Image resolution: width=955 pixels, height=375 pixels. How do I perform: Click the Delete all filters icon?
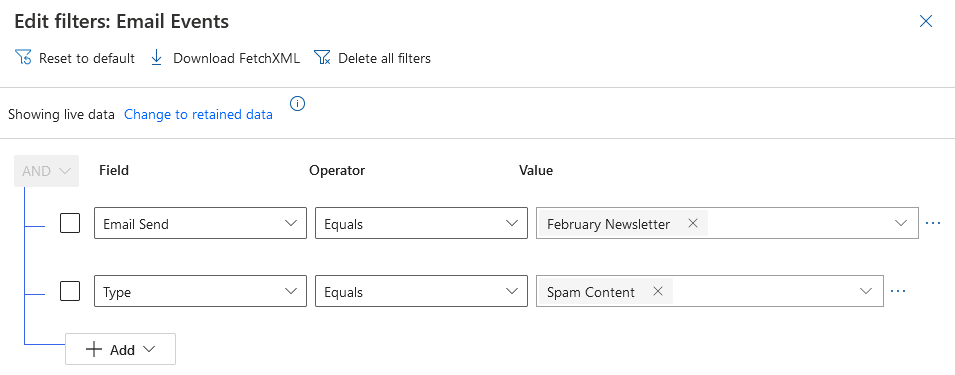(x=322, y=58)
